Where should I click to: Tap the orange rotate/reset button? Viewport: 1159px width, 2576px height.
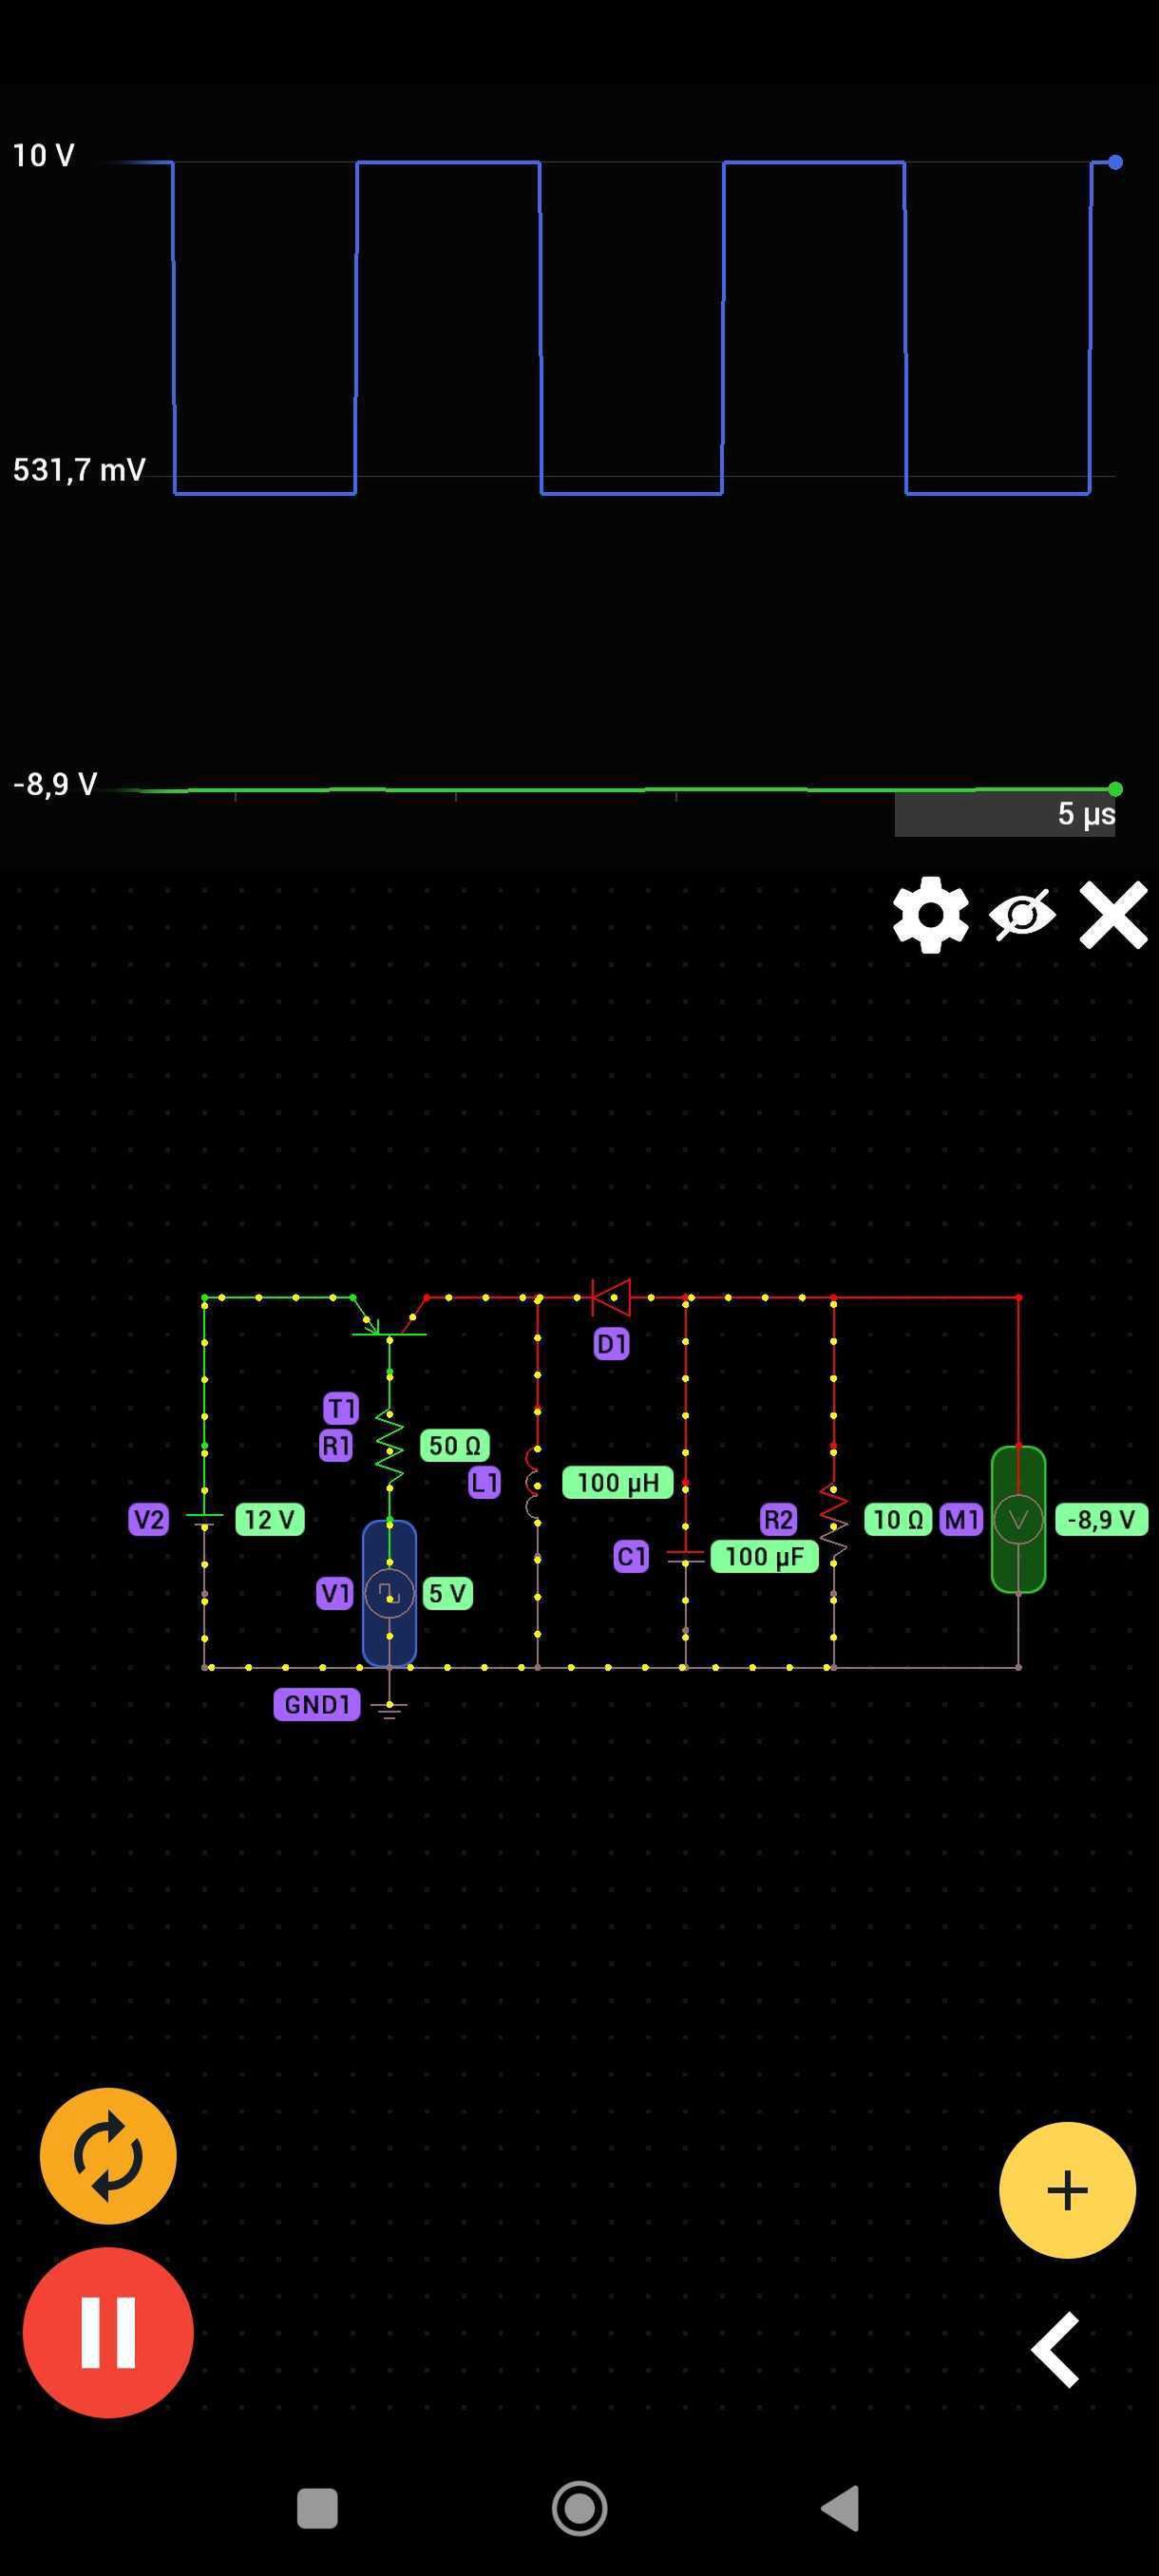tap(108, 2156)
